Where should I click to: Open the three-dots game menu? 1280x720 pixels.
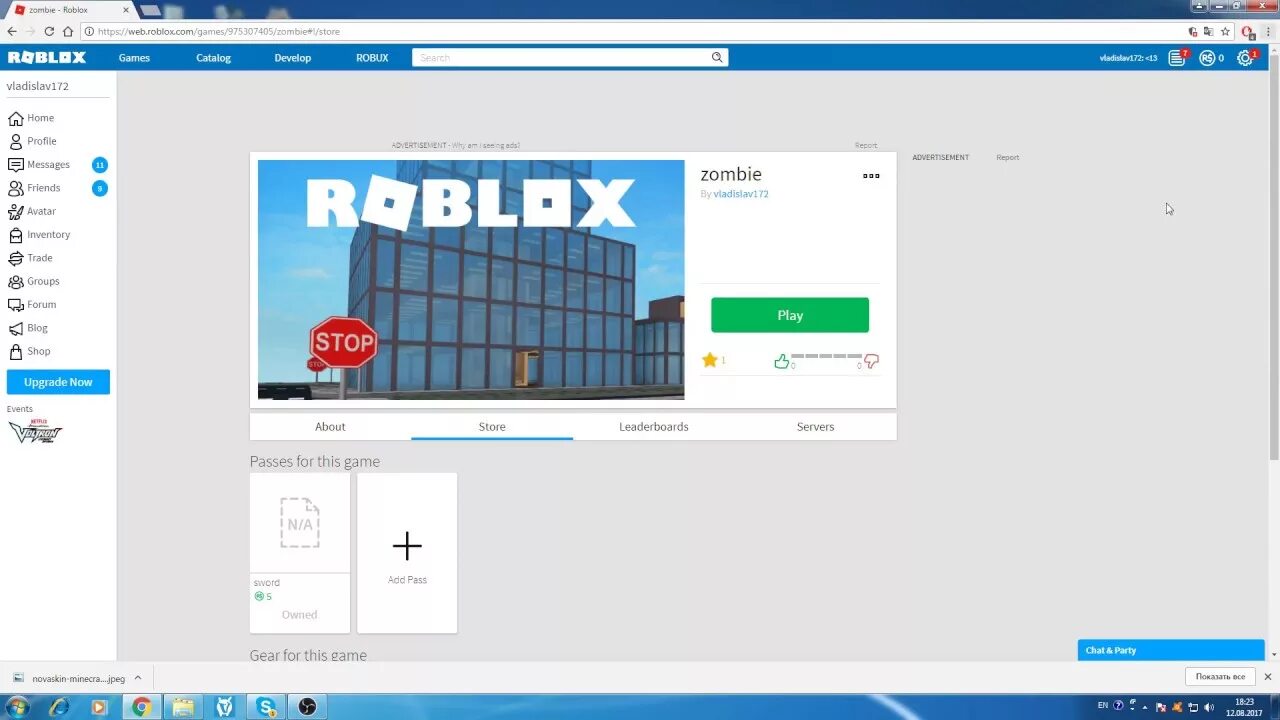(871, 175)
